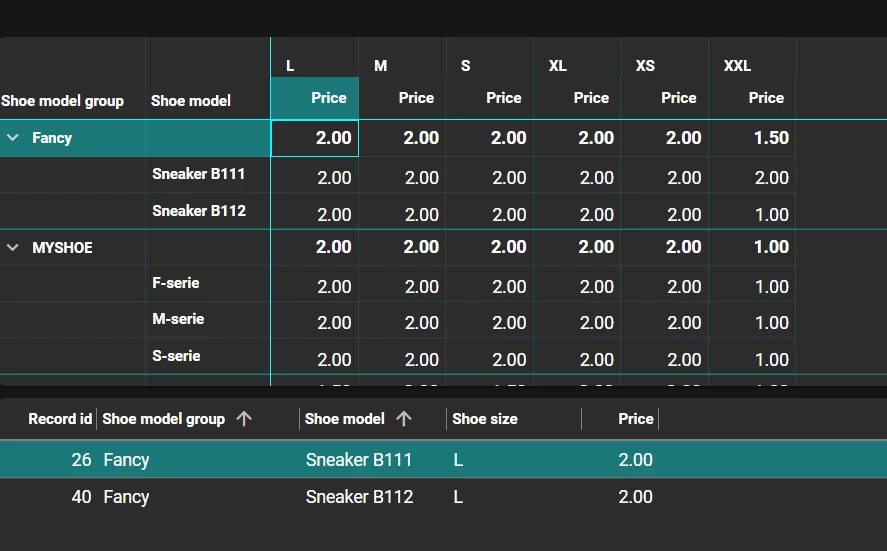Click the XS size column header
The width and height of the screenshot is (887, 551).
[x=645, y=66]
